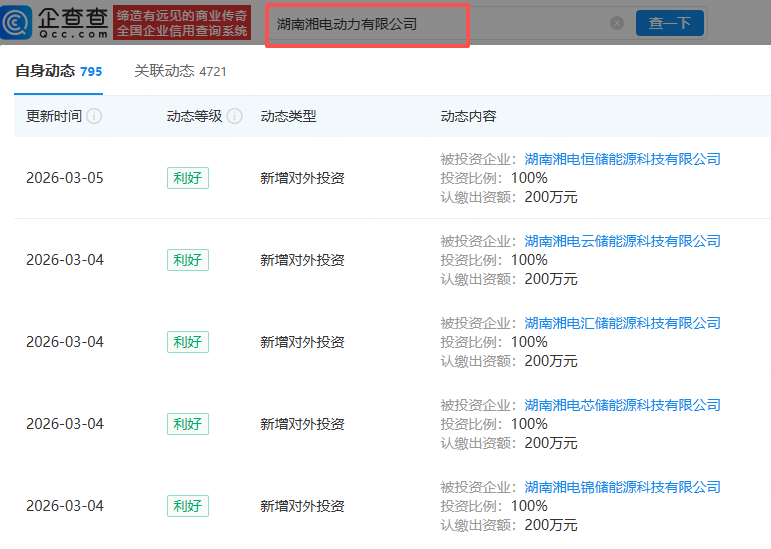771x549 pixels.
Task: Click info icon next to 动态等级
Action: (235, 116)
